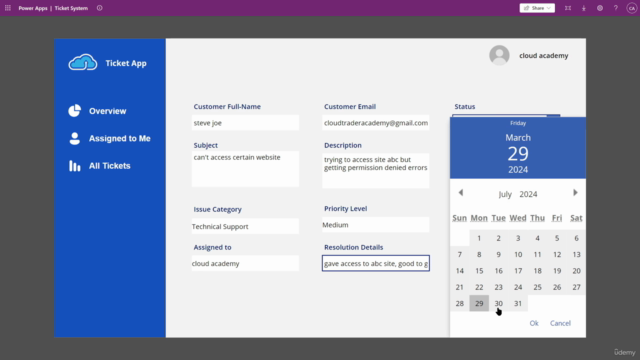The height and width of the screenshot is (360, 640).
Task: Select July 23 in the calendar
Action: pyautogui.click(x=498, y=287)
